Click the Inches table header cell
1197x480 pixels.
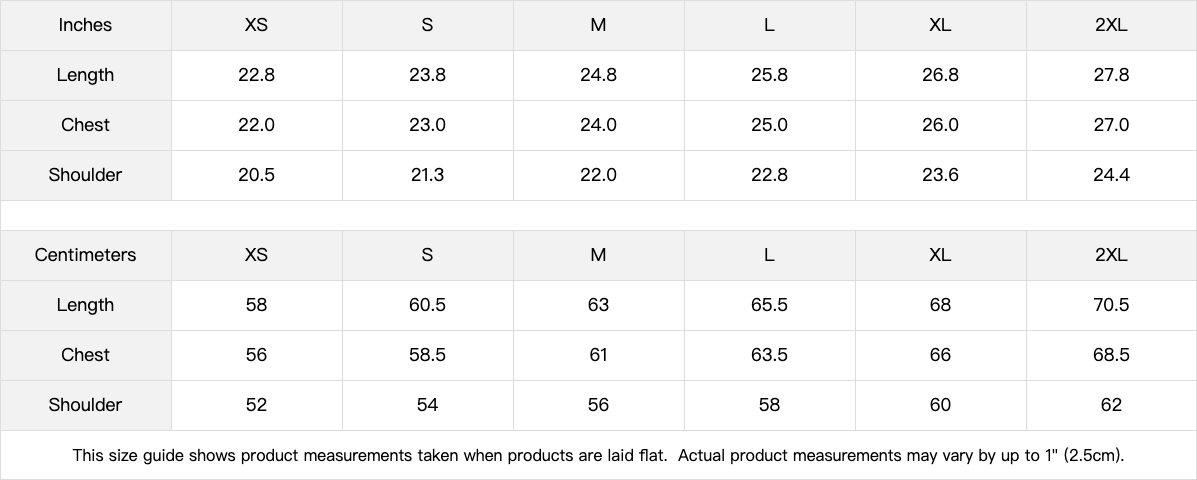click(85, 25)
